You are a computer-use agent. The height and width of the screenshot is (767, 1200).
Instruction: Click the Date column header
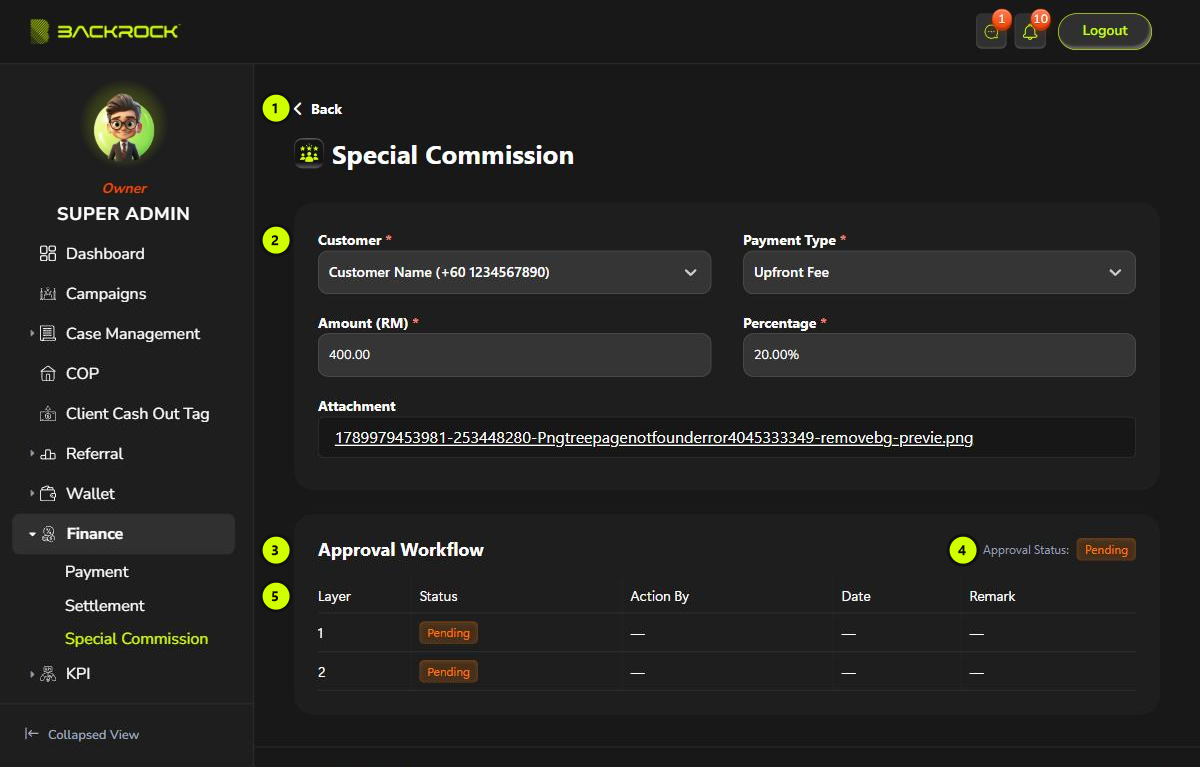[x=856, y=596]
